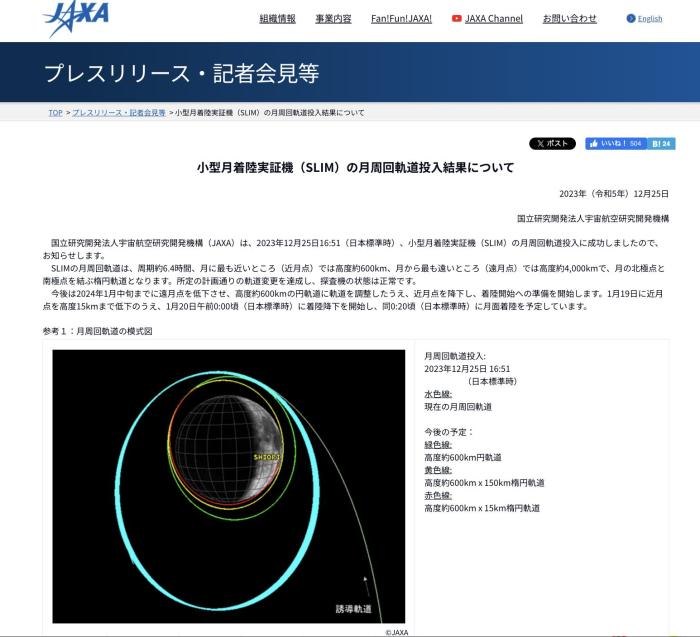Click the Facebook いいね! like button

(x=615, y=144)
